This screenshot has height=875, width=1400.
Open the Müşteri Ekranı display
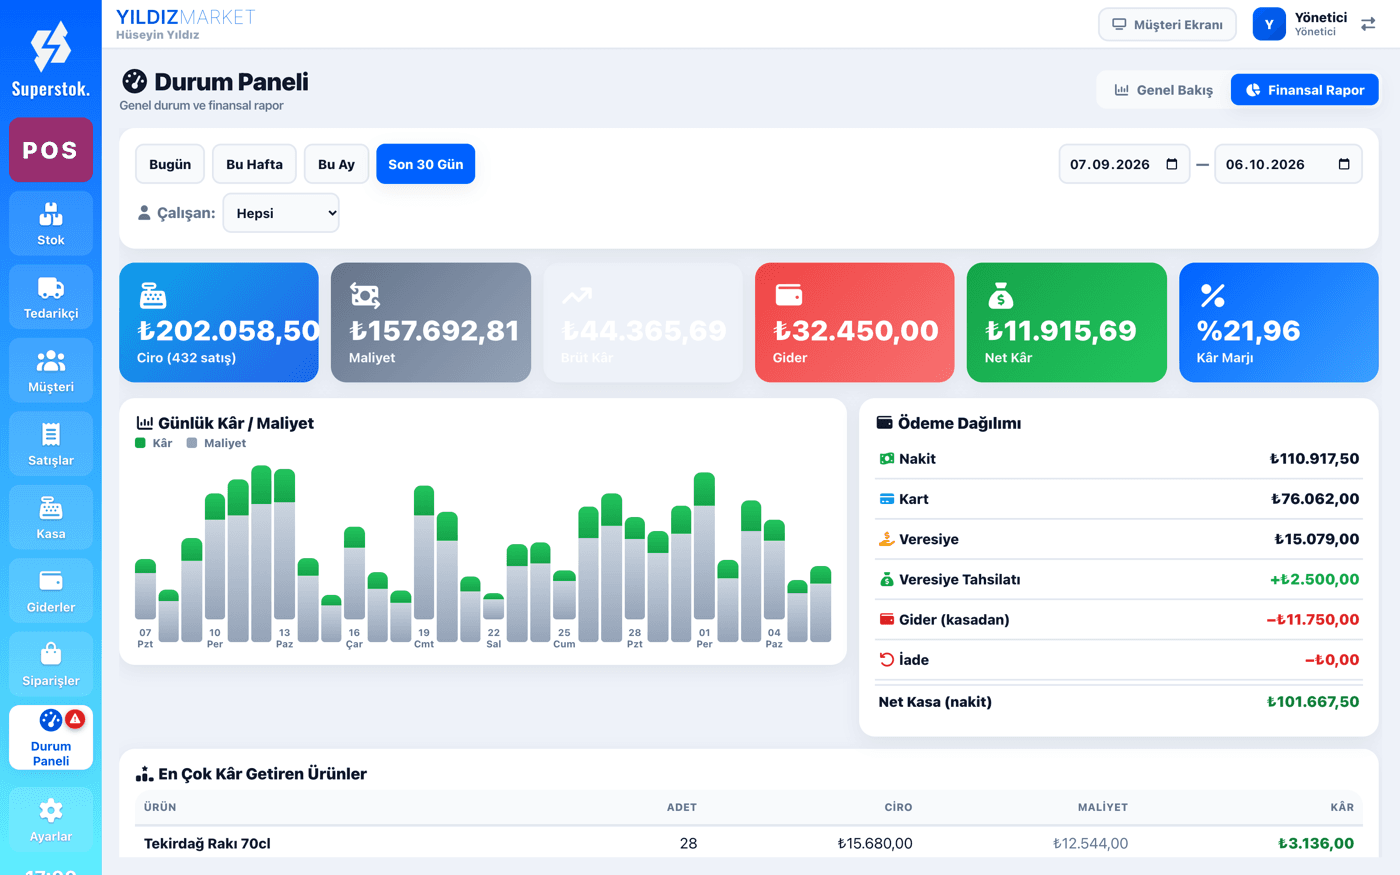(x=1167, y=24)
